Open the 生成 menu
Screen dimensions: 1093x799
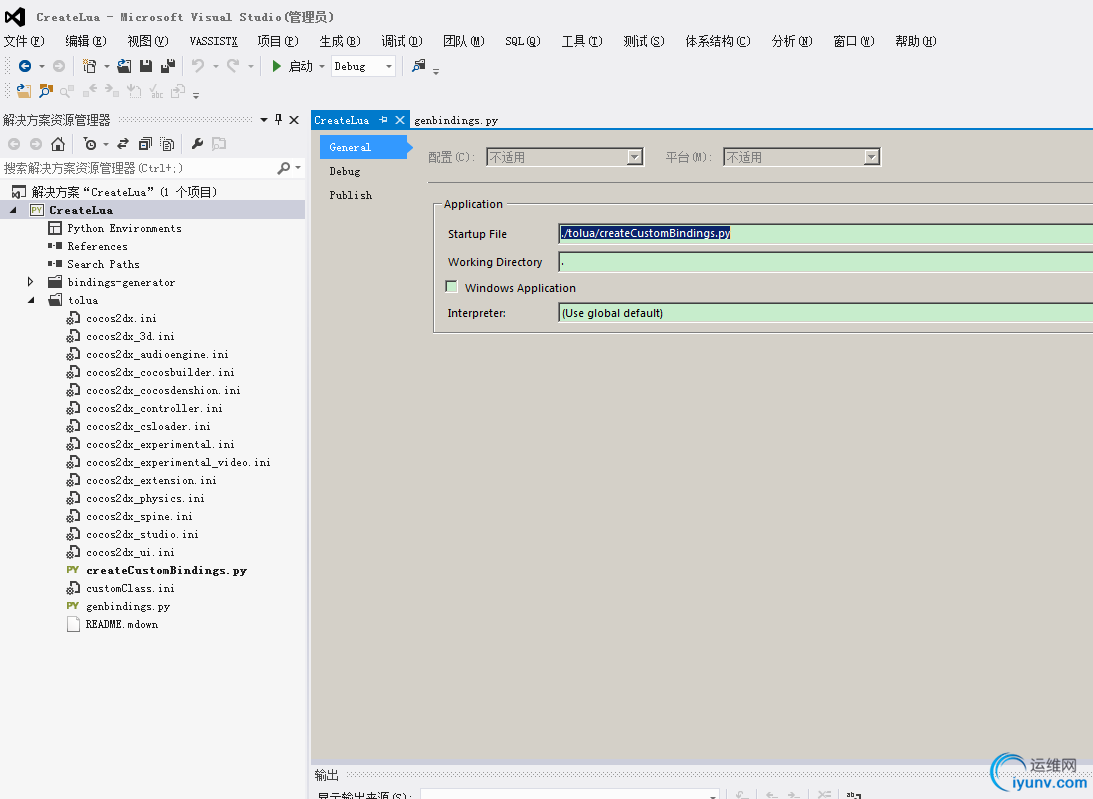tap(339, 41)
